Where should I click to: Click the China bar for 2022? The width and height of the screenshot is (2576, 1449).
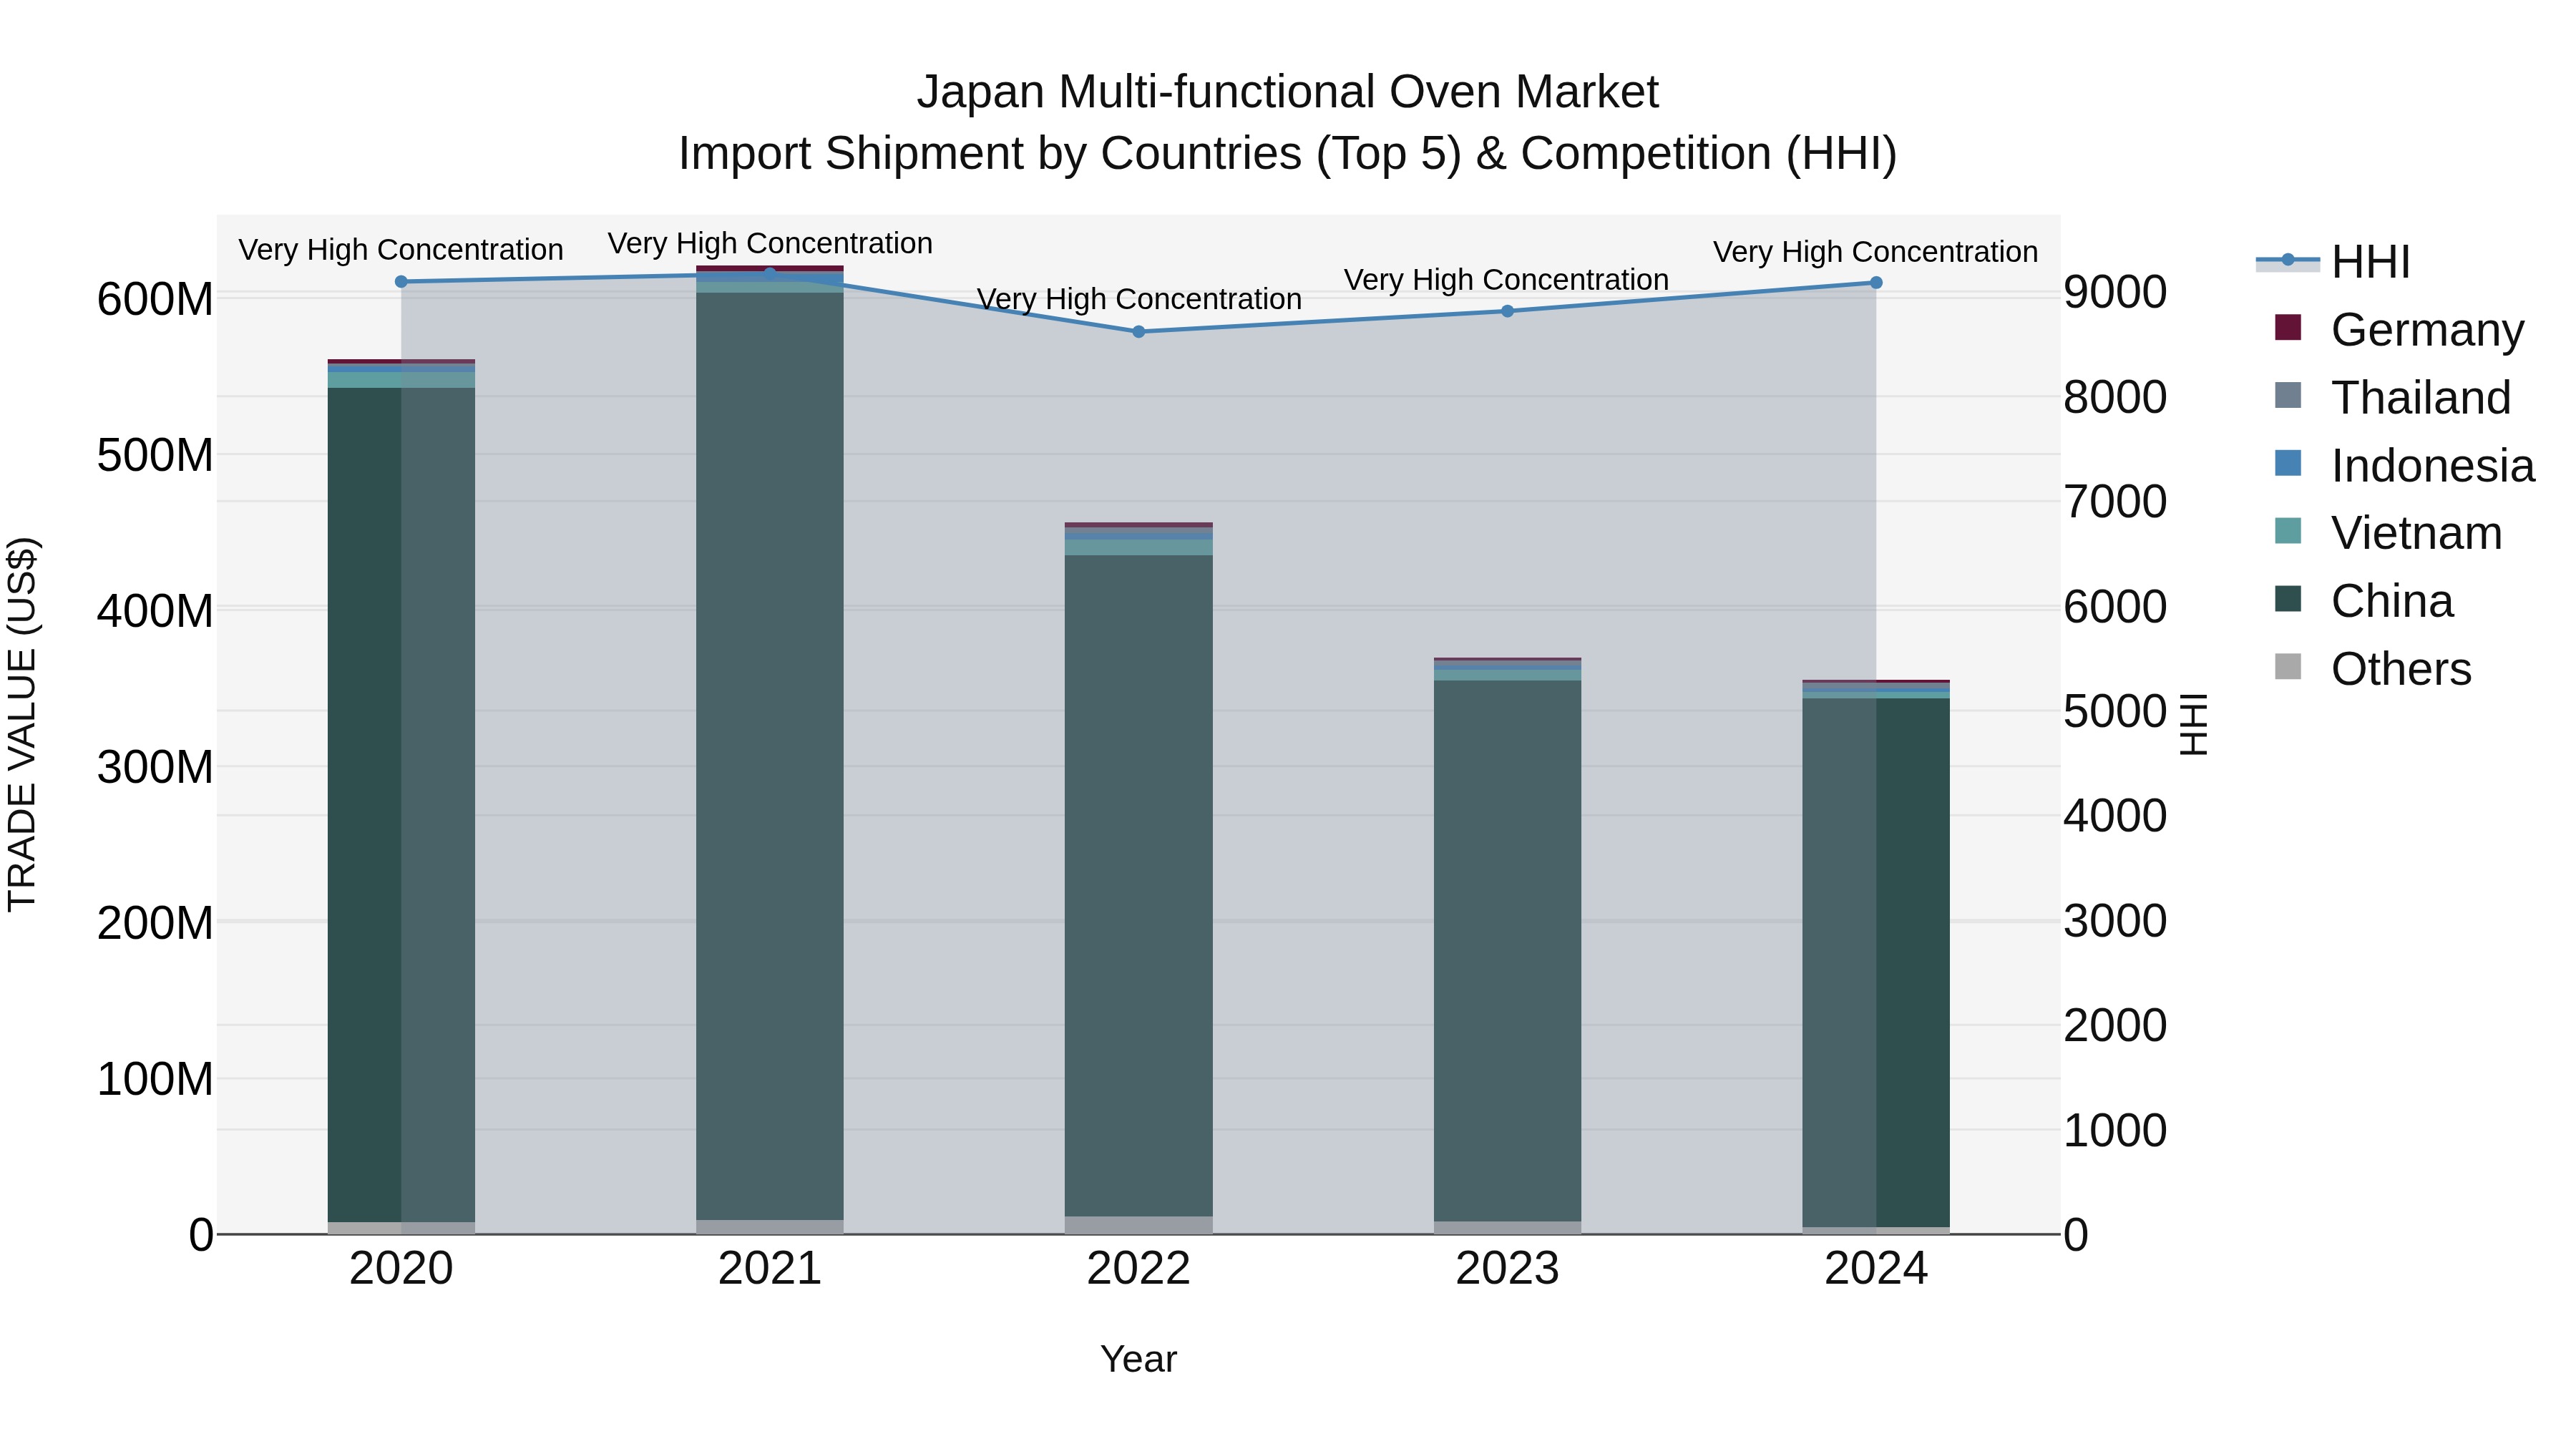click(x=1139, y=886)
